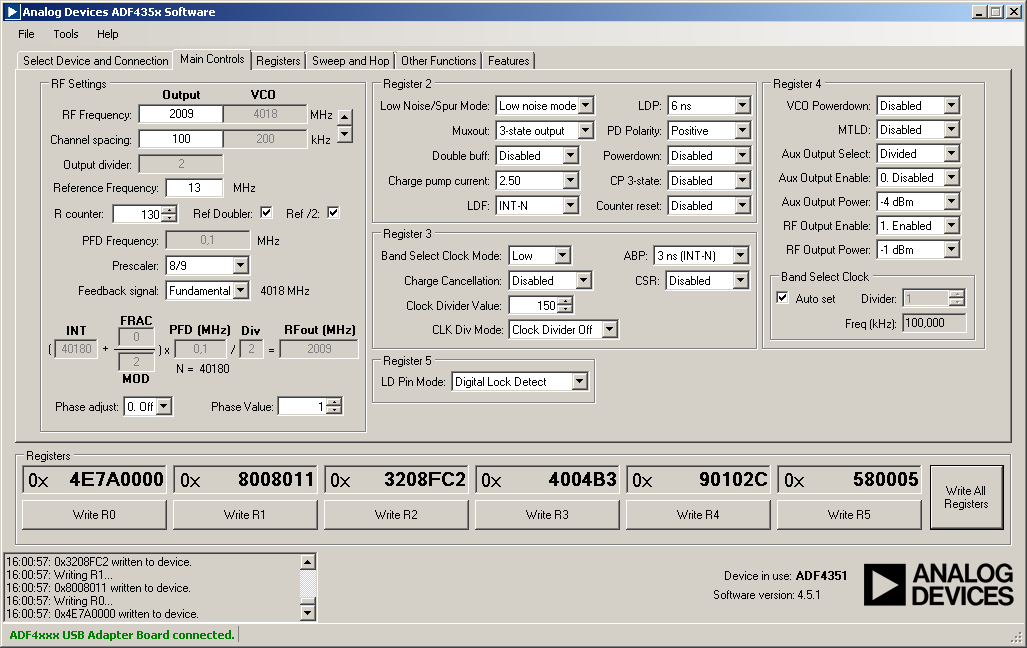1027x648 pixels.
Task: Decrease R counter with down spinner
Action: coord(170,218)
